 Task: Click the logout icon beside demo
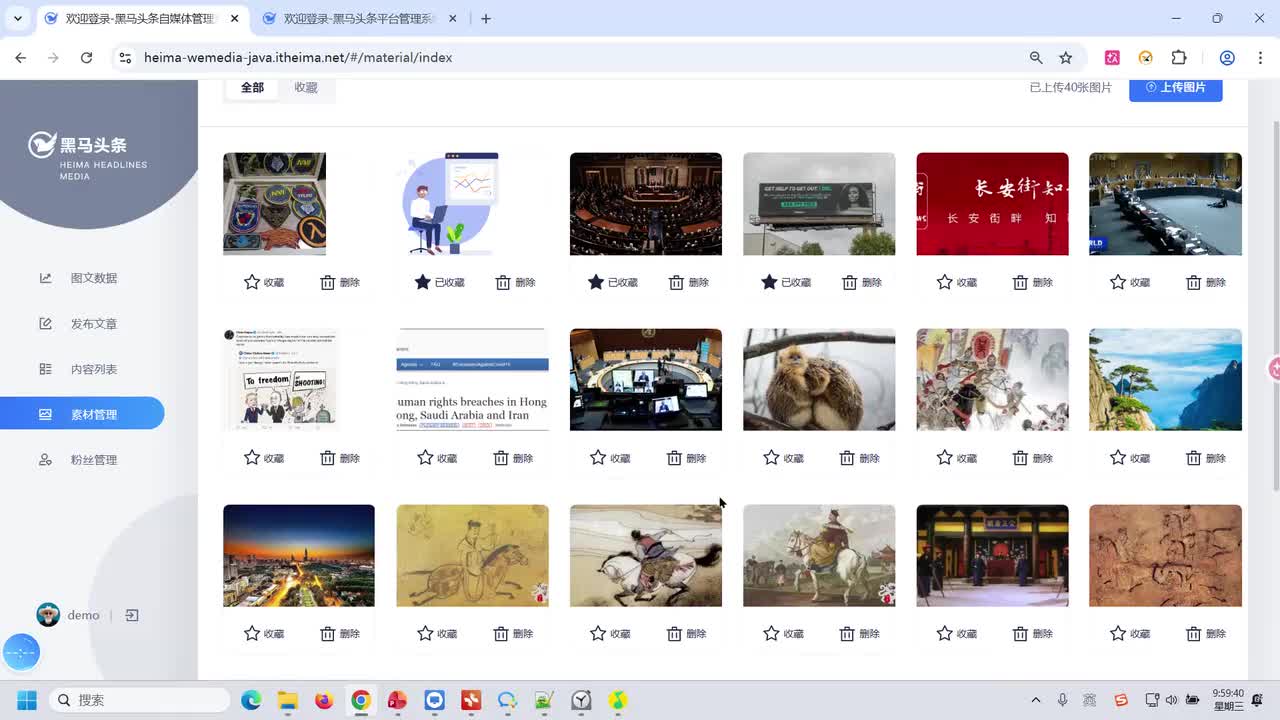[132, 616]
